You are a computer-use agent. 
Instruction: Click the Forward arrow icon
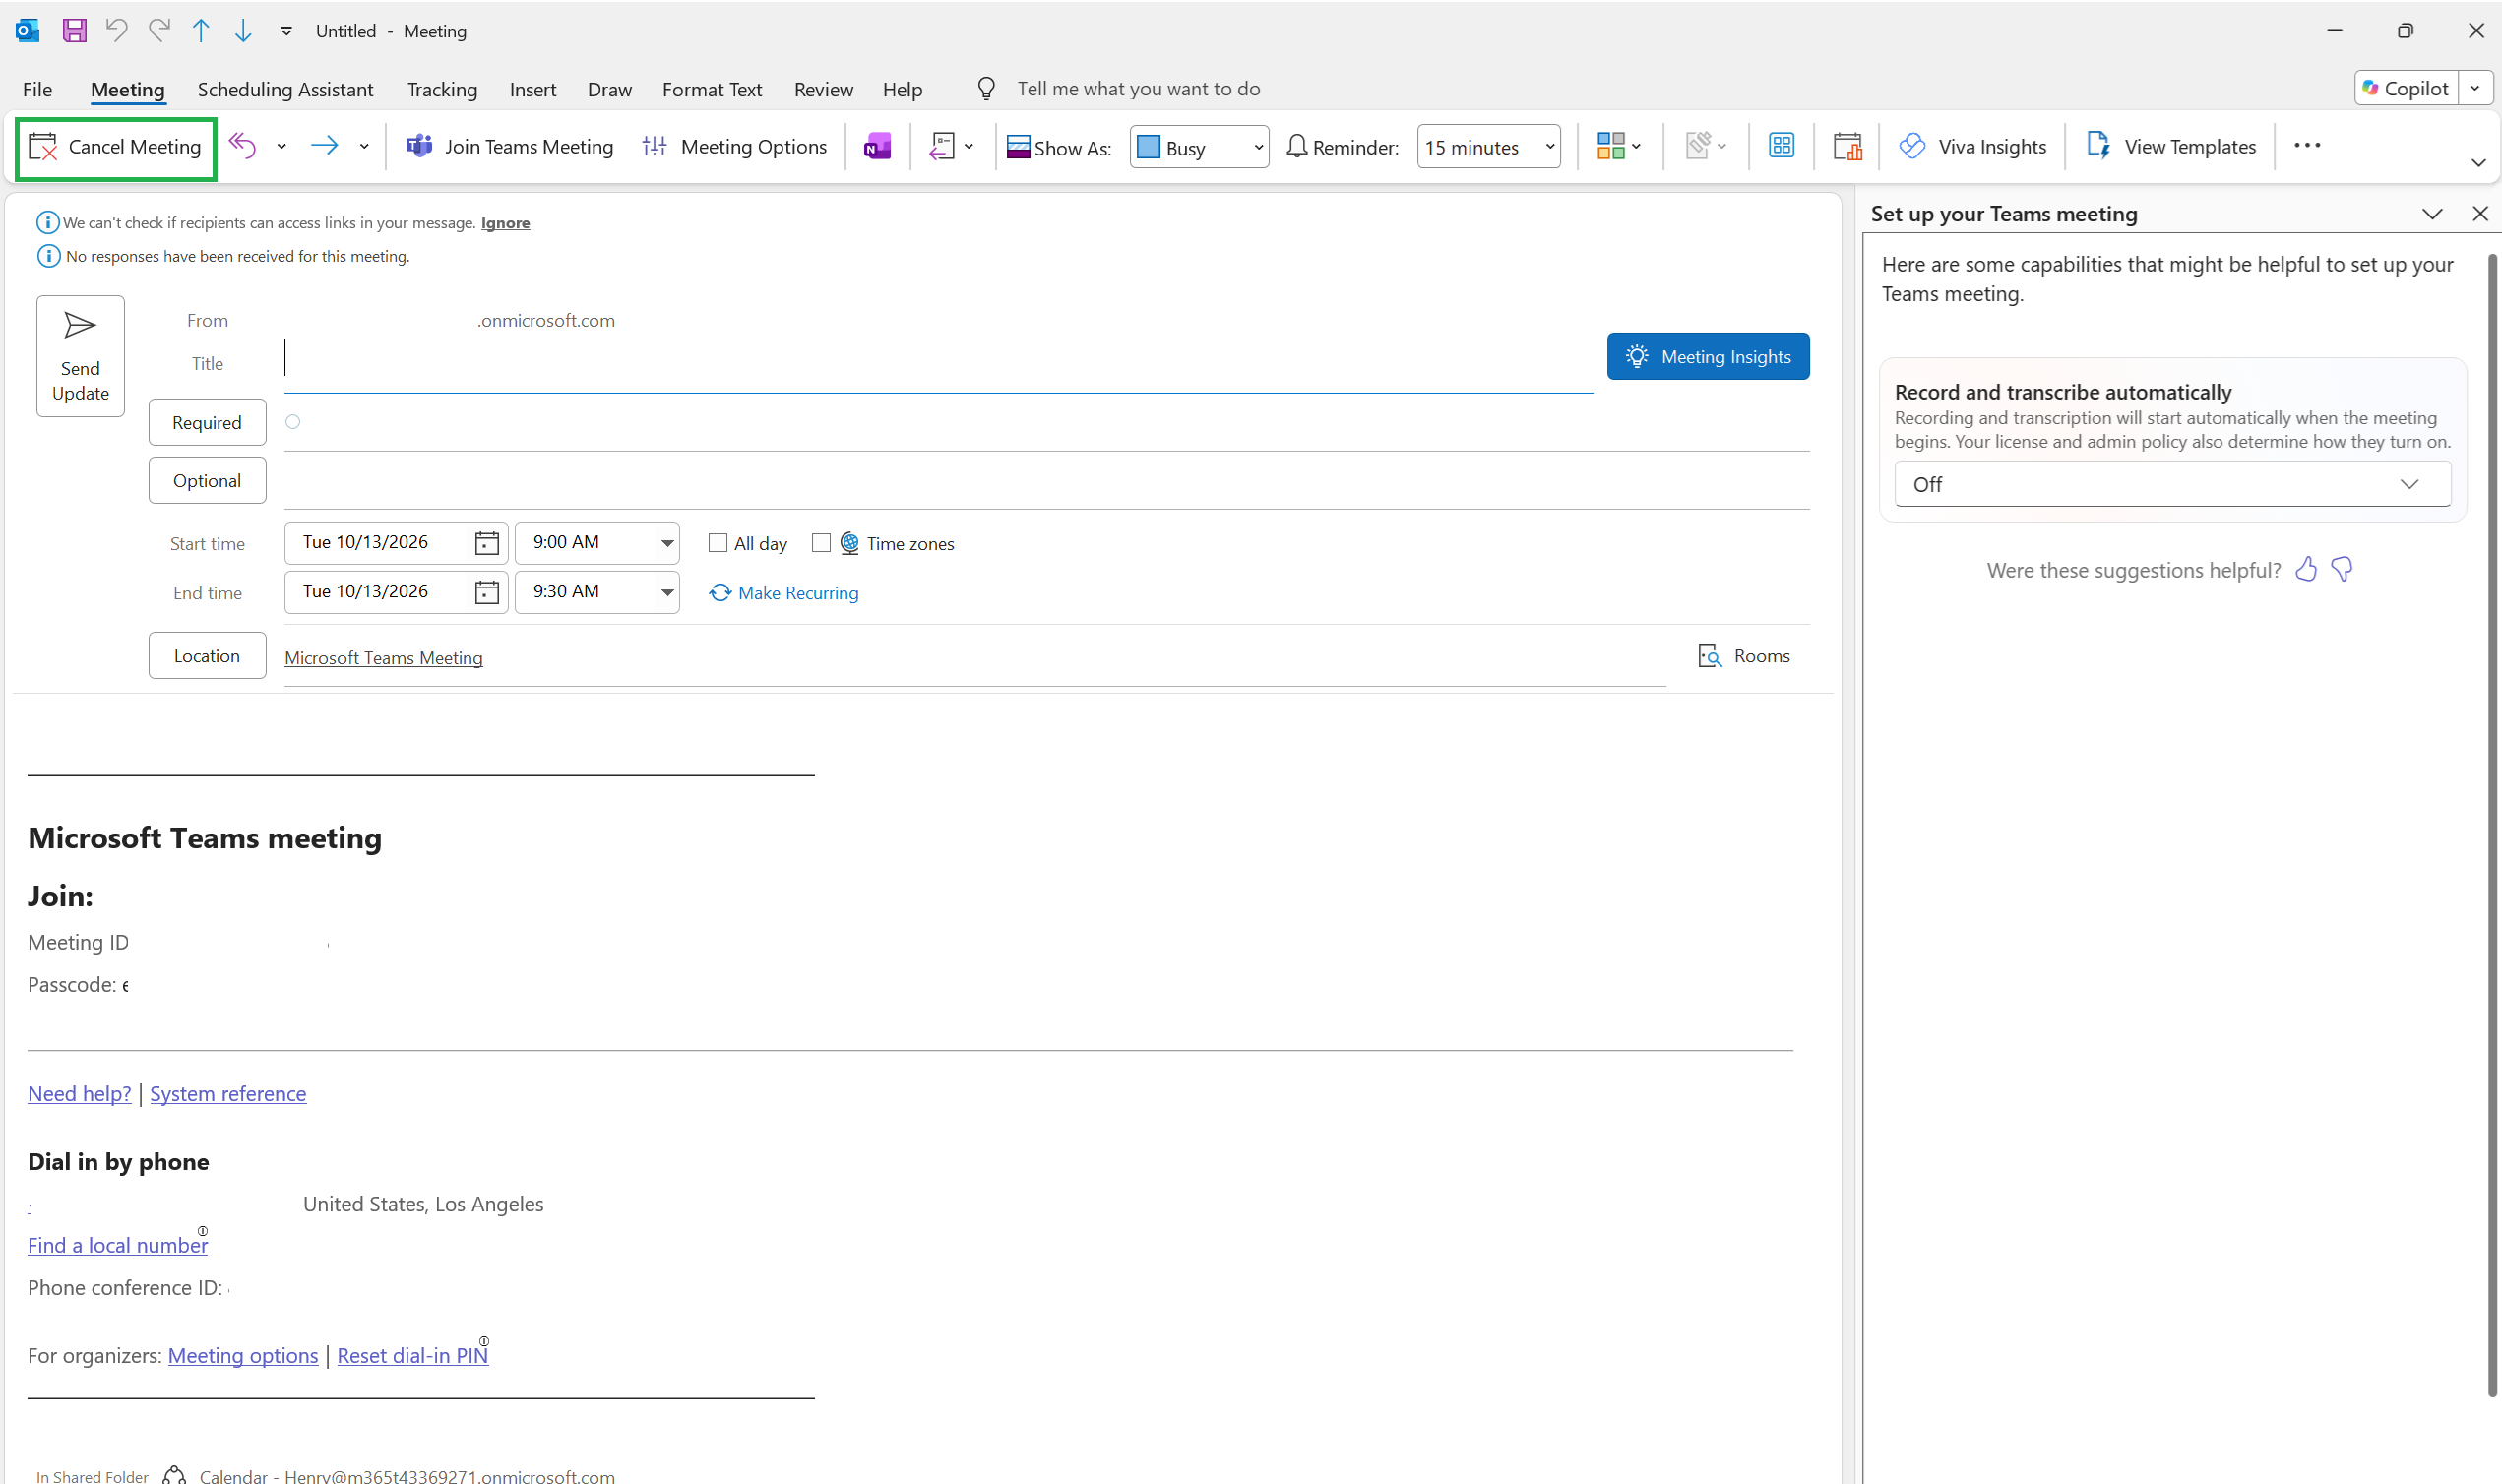pos(324,146)
